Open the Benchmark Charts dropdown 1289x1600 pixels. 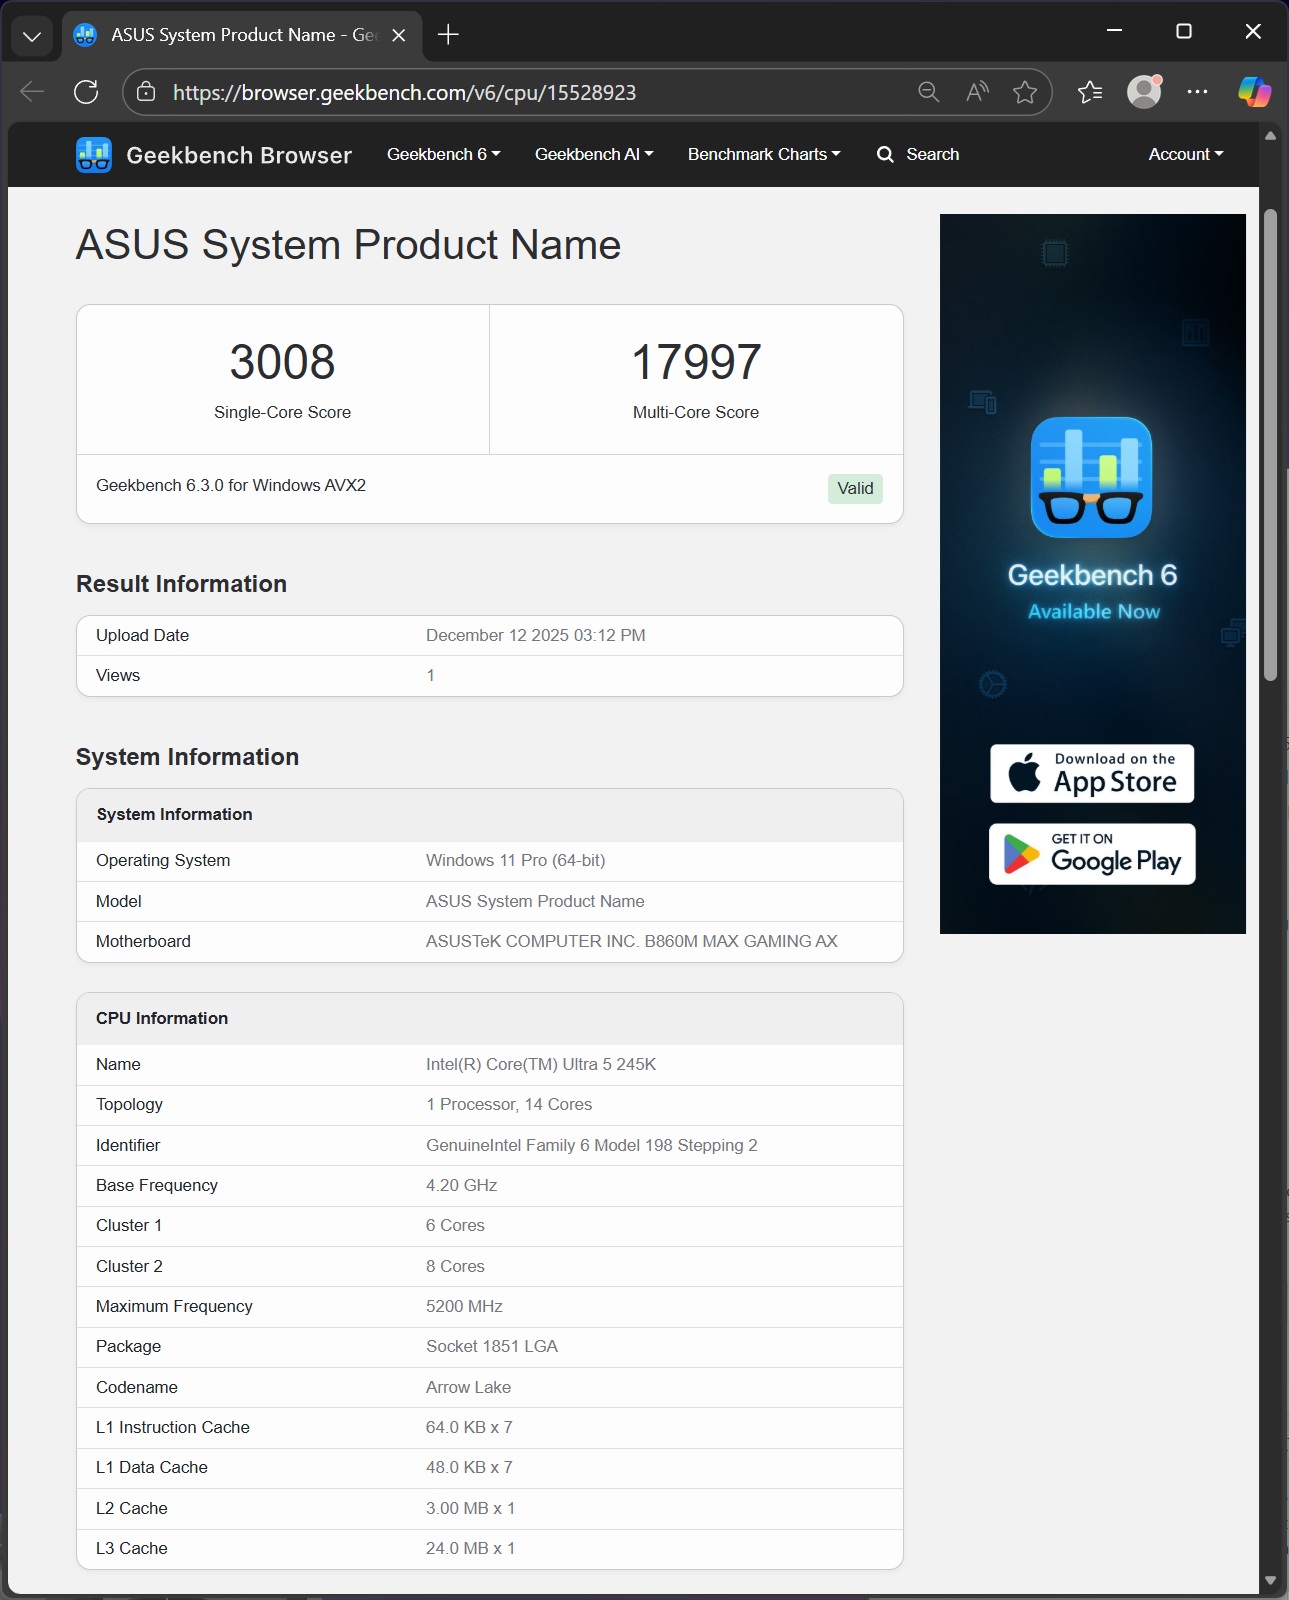click(763, 154)
